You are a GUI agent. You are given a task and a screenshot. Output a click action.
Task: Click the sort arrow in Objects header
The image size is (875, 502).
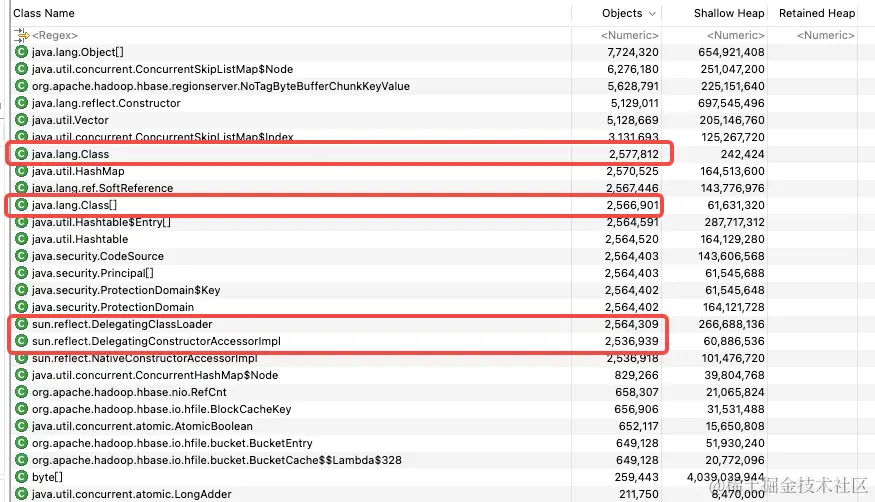(652, 14)
